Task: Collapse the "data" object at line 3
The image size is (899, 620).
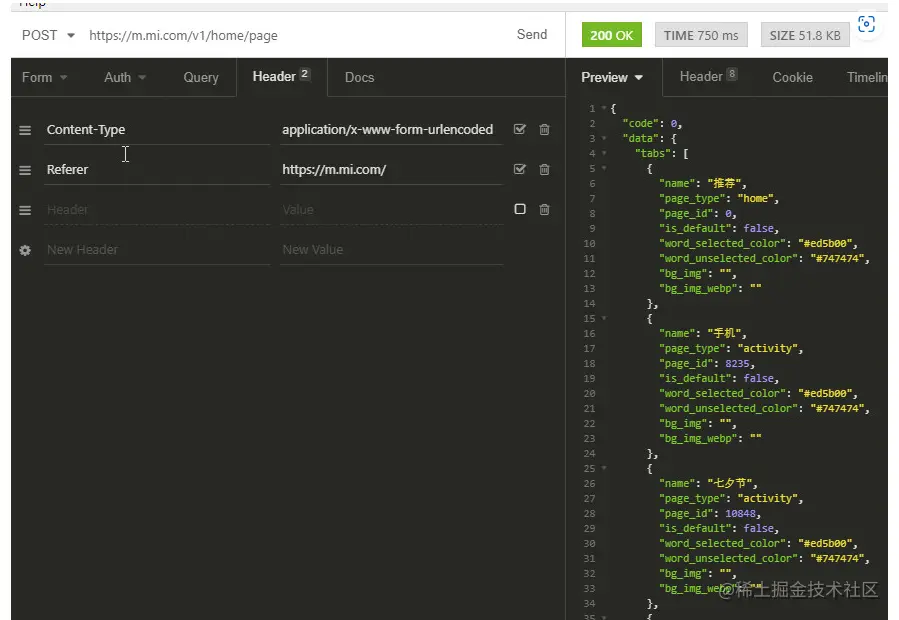Action: click(x=604, y=138)
